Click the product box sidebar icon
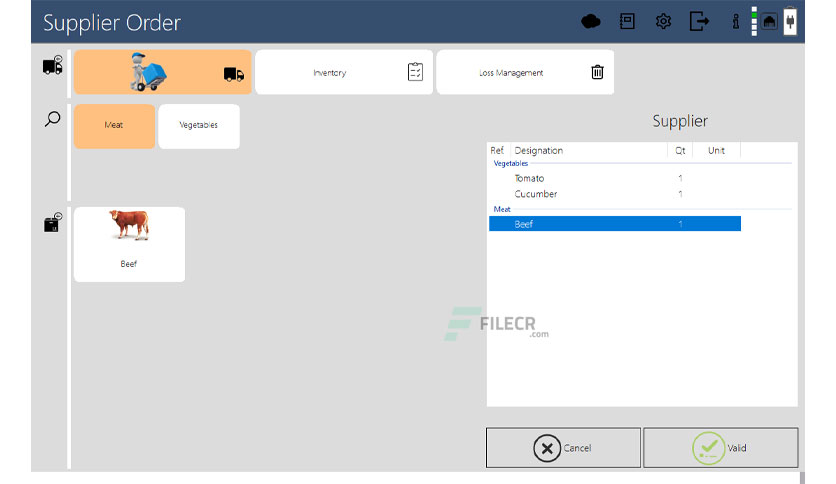This screenshot has height=484, width=836. tap(53, 223)
